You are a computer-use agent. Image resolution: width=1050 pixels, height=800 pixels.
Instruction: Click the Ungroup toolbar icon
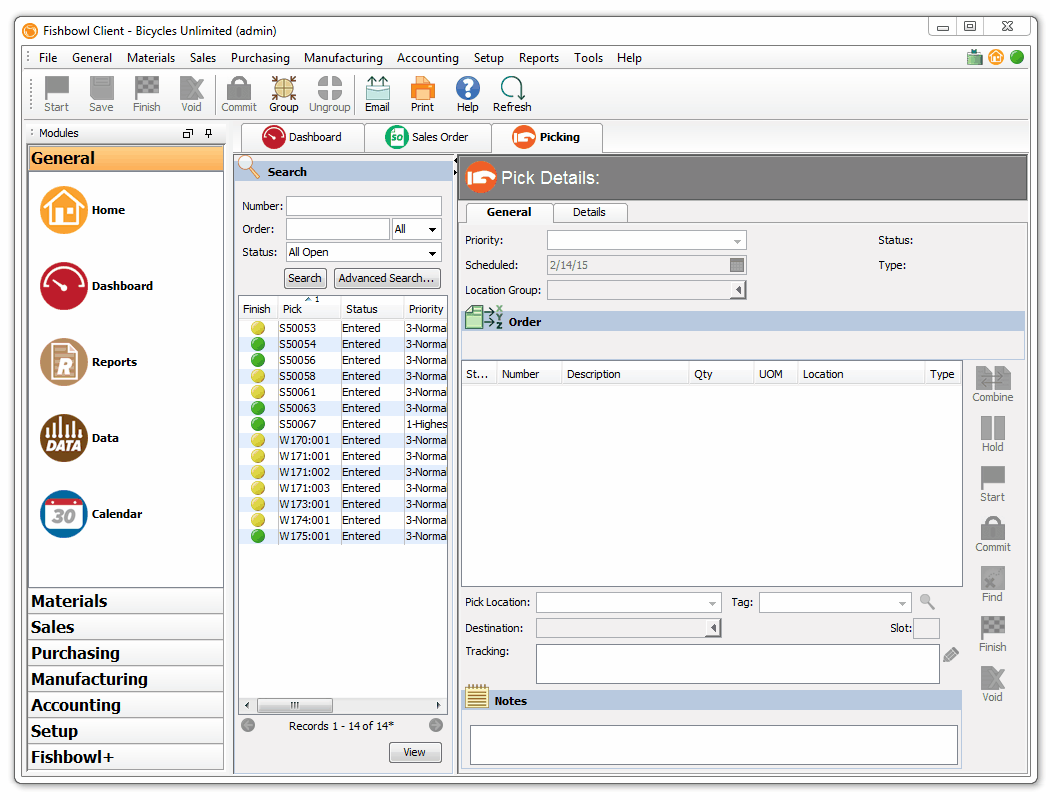coord(329,94)
